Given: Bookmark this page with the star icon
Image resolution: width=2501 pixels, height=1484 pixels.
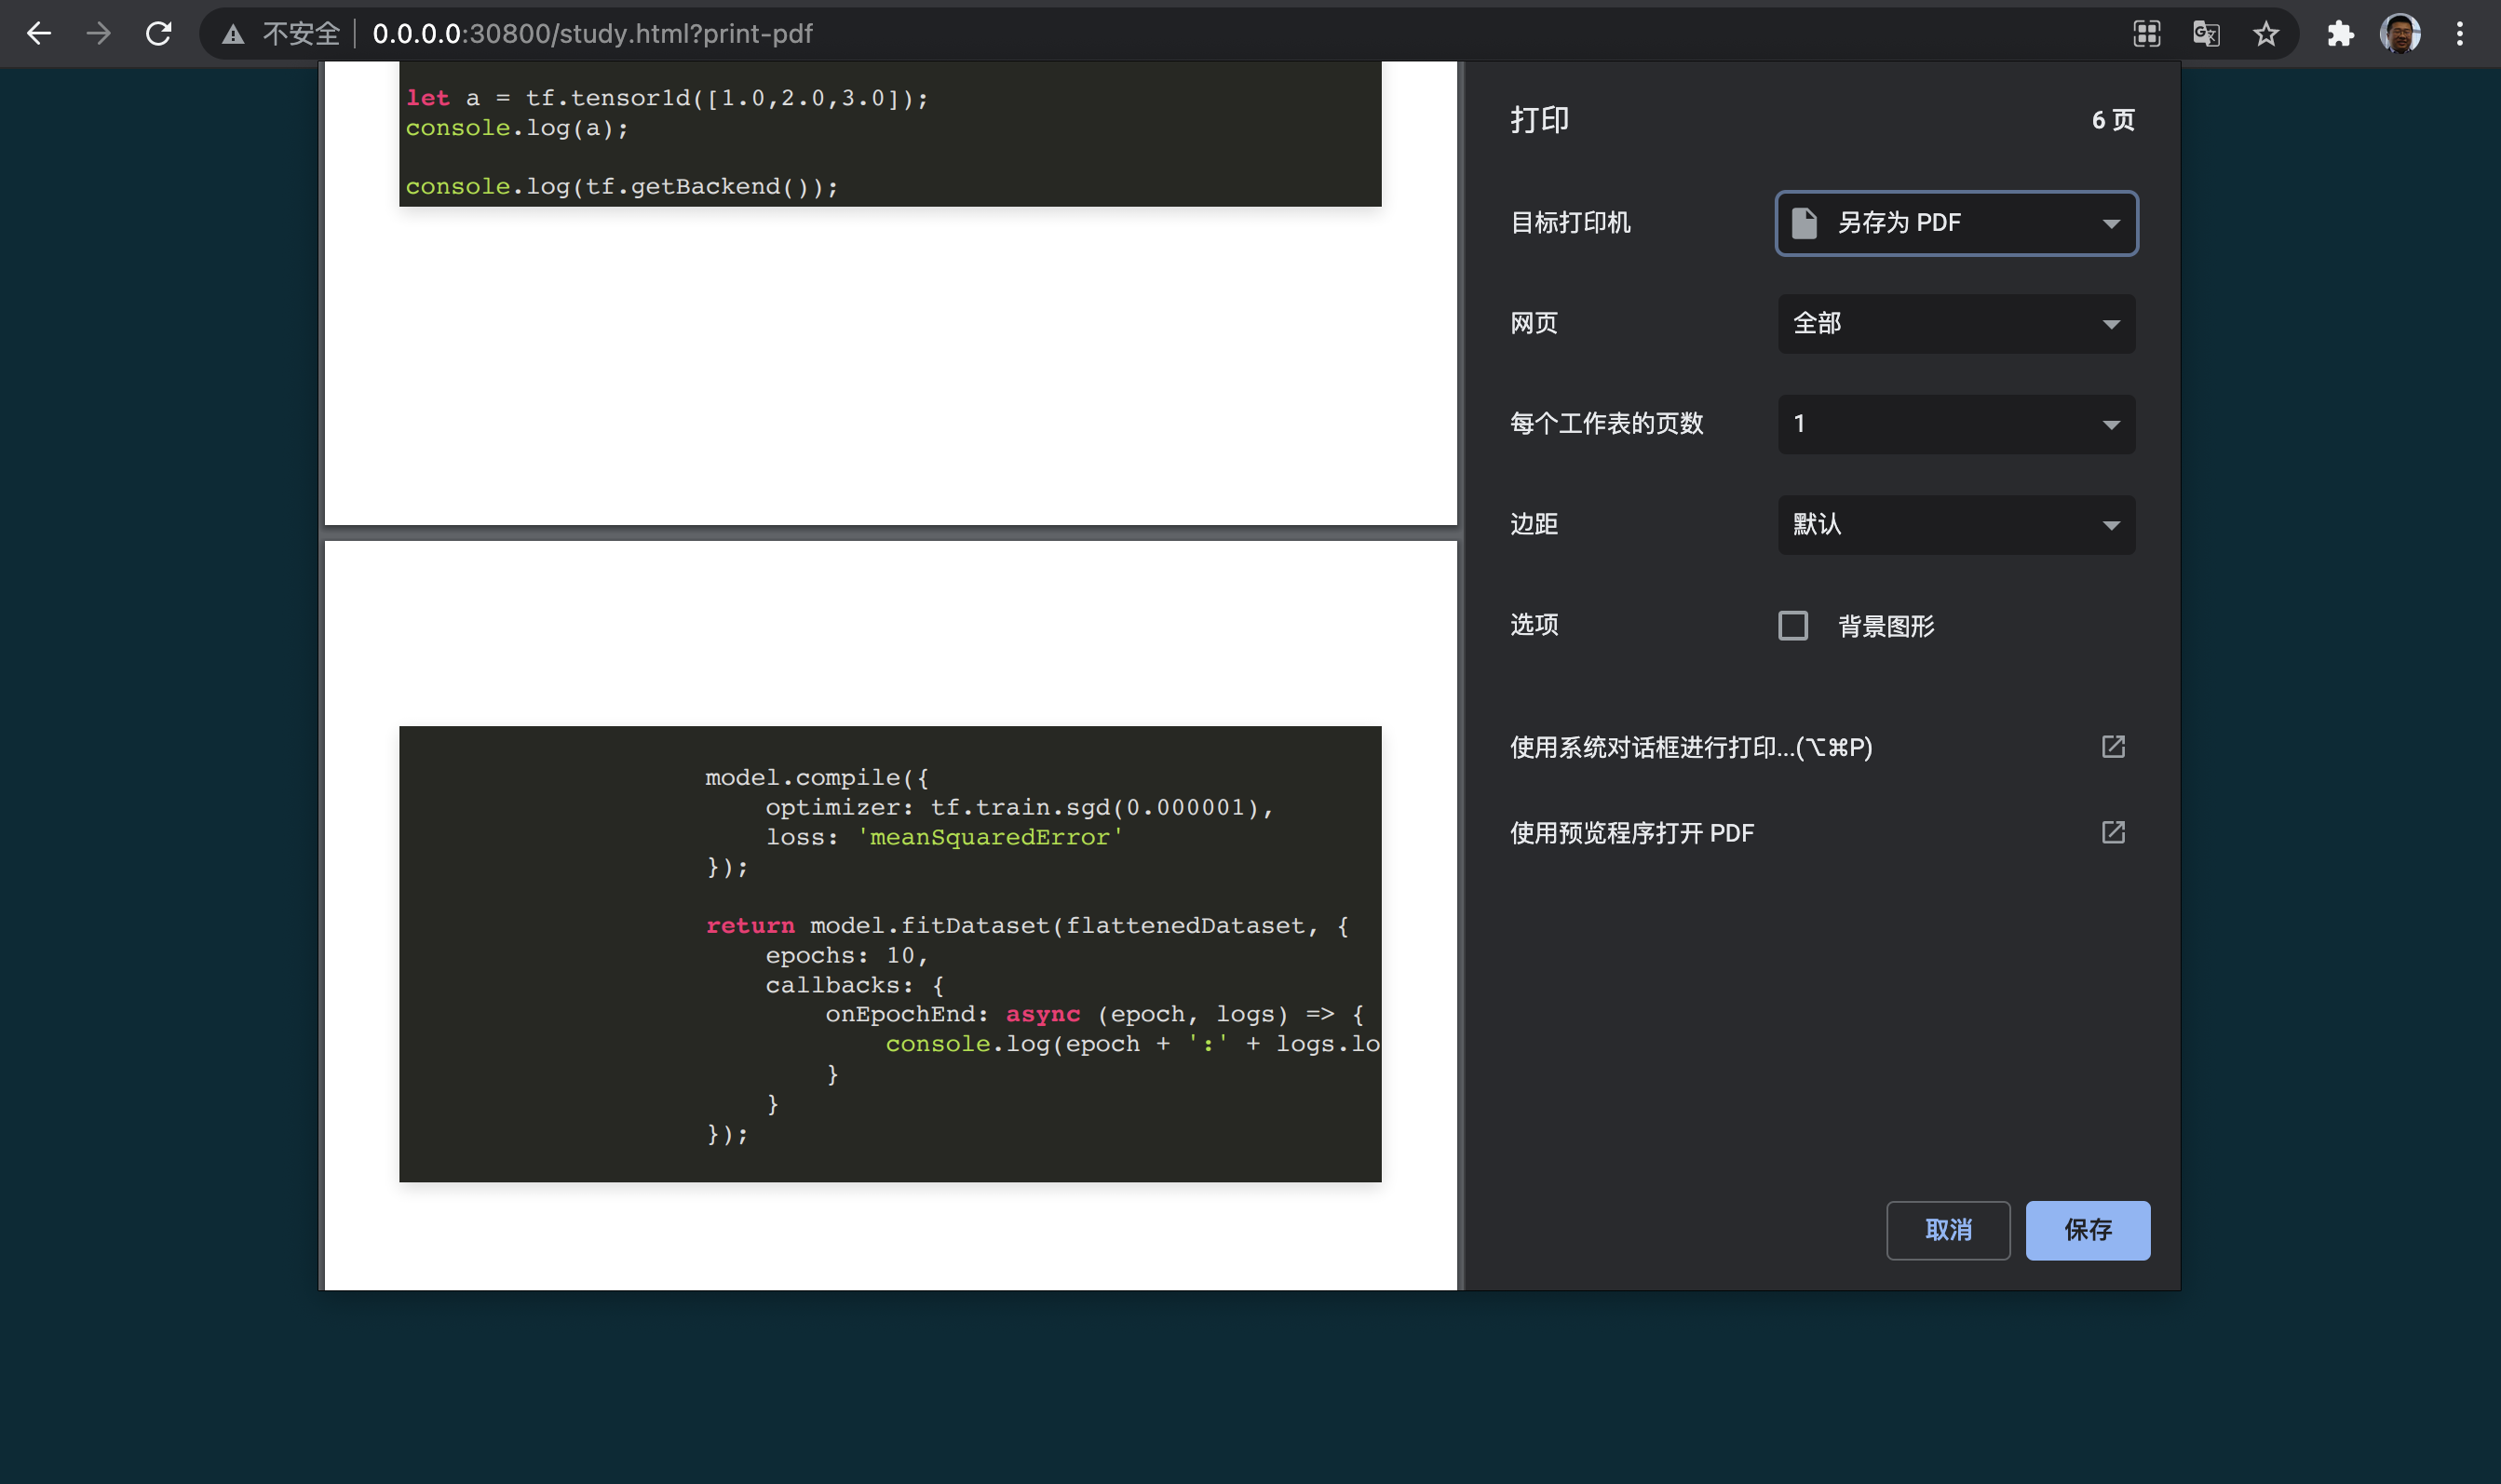Looking at the screenshot, I should [x=2266, y=34].
